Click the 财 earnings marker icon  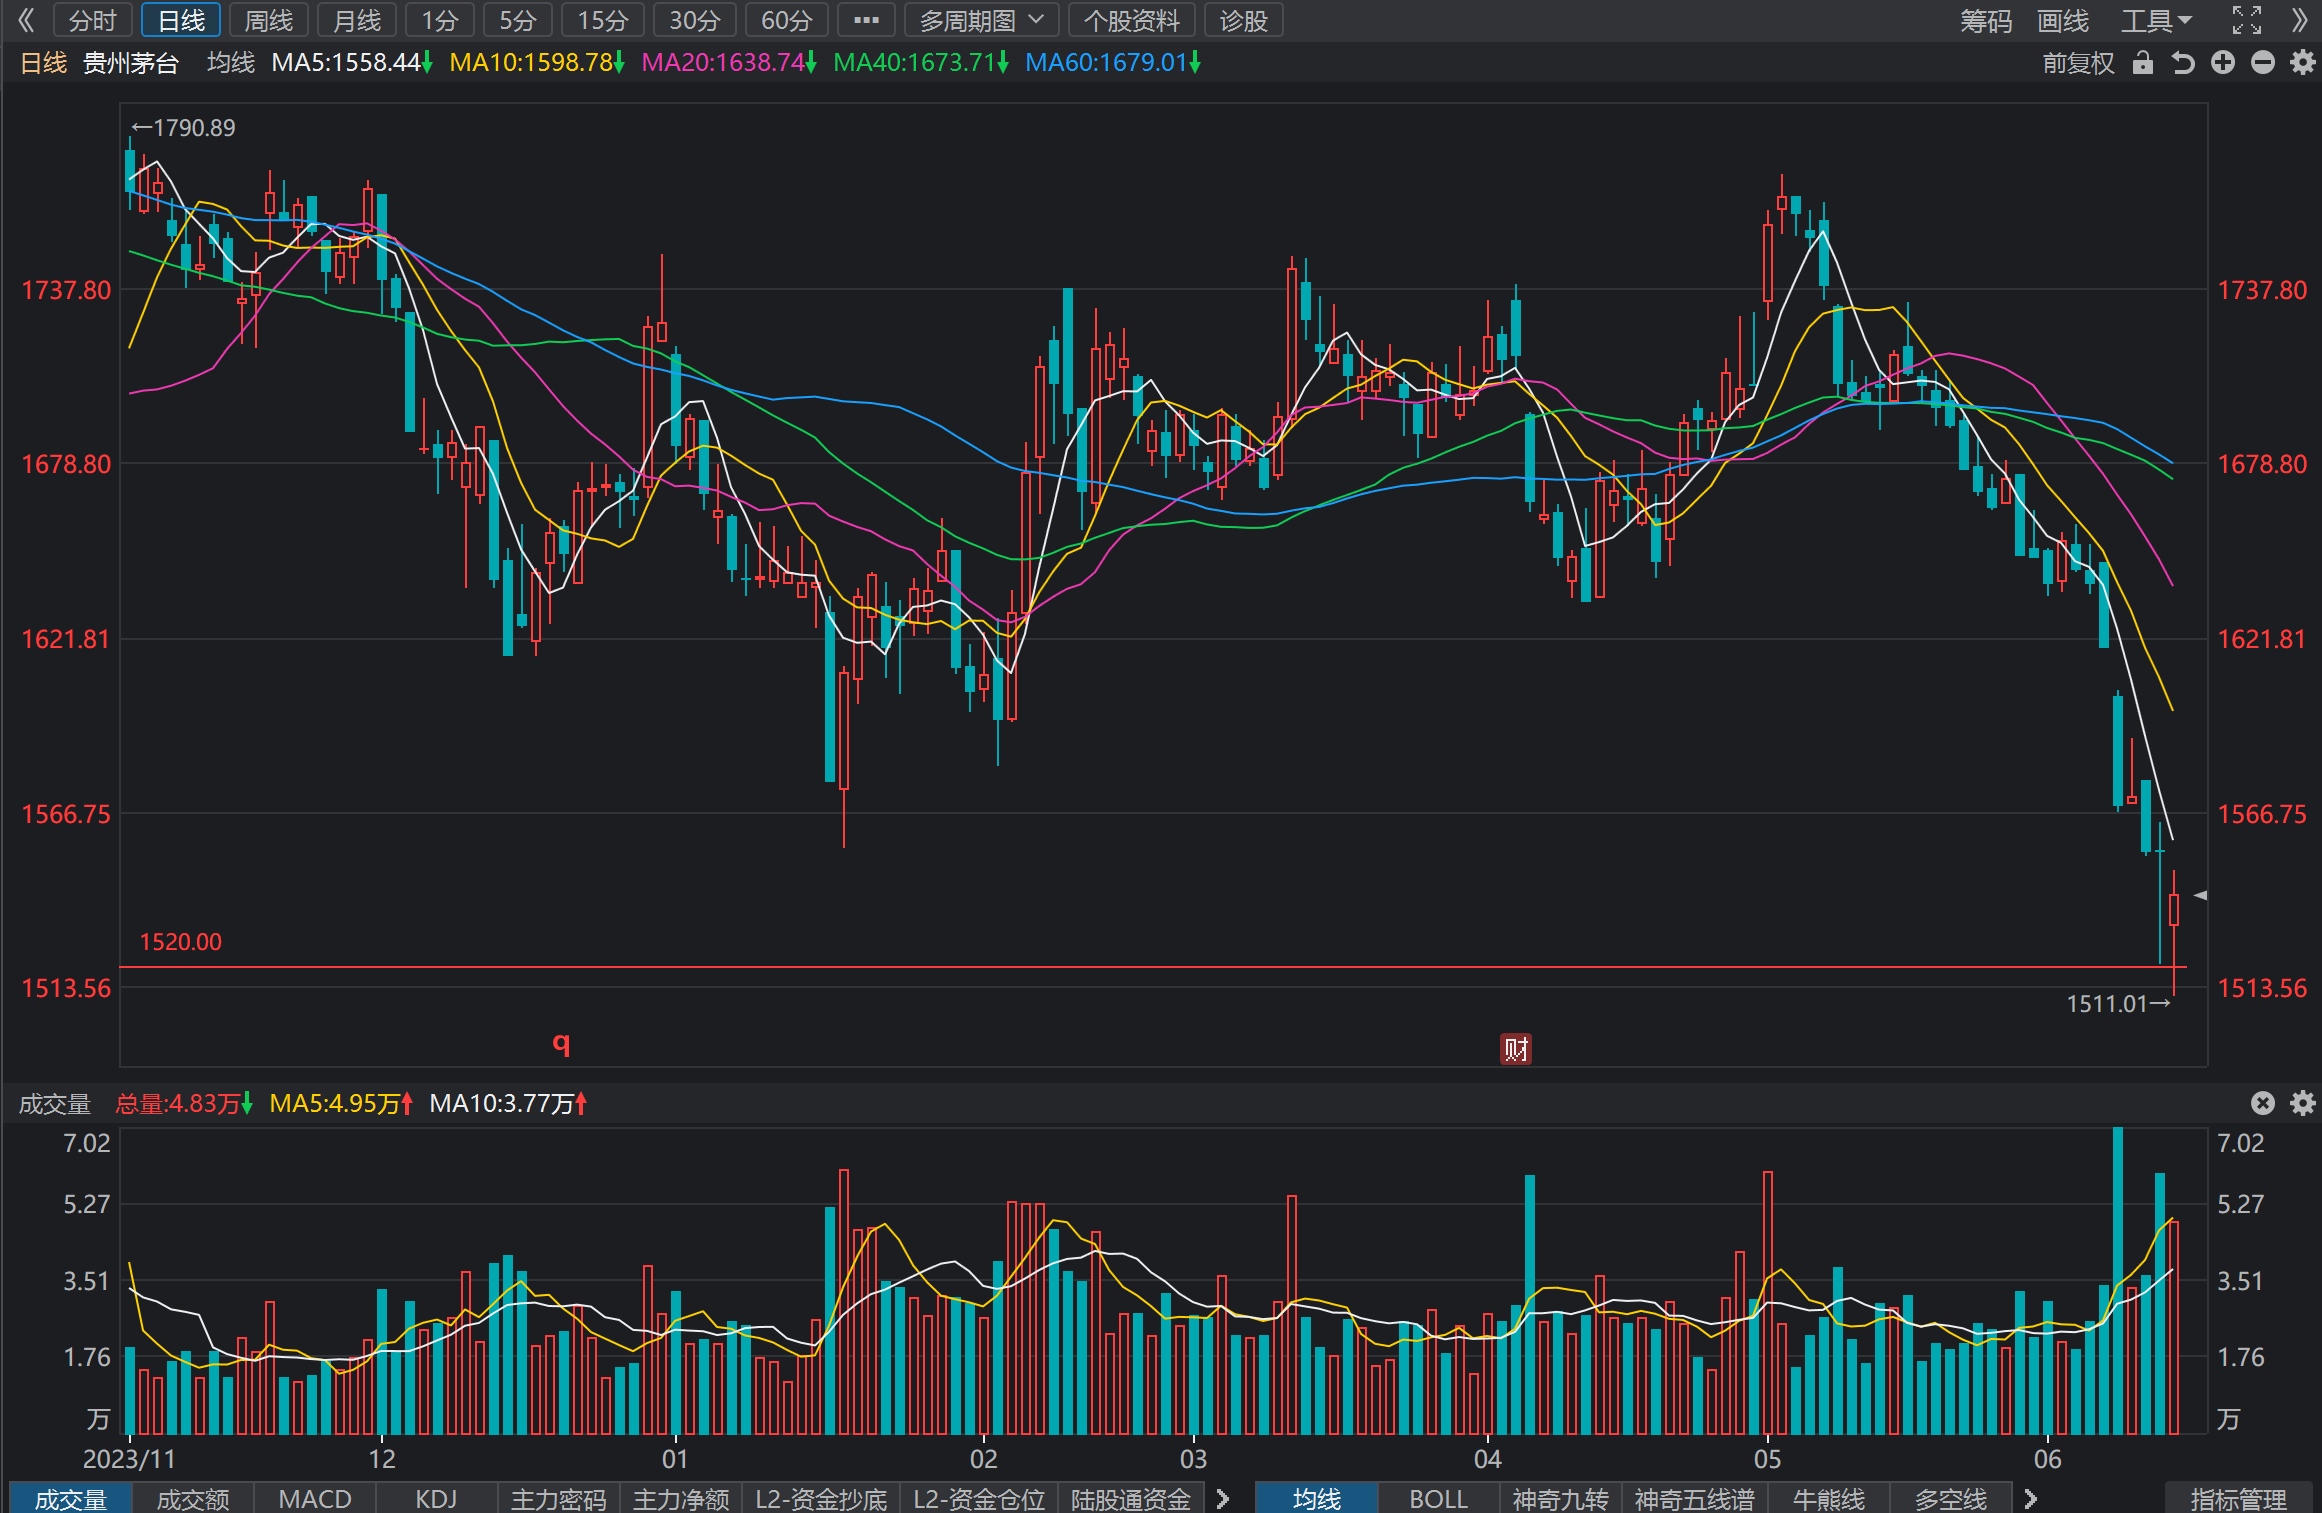[x=1516, y=1049]
